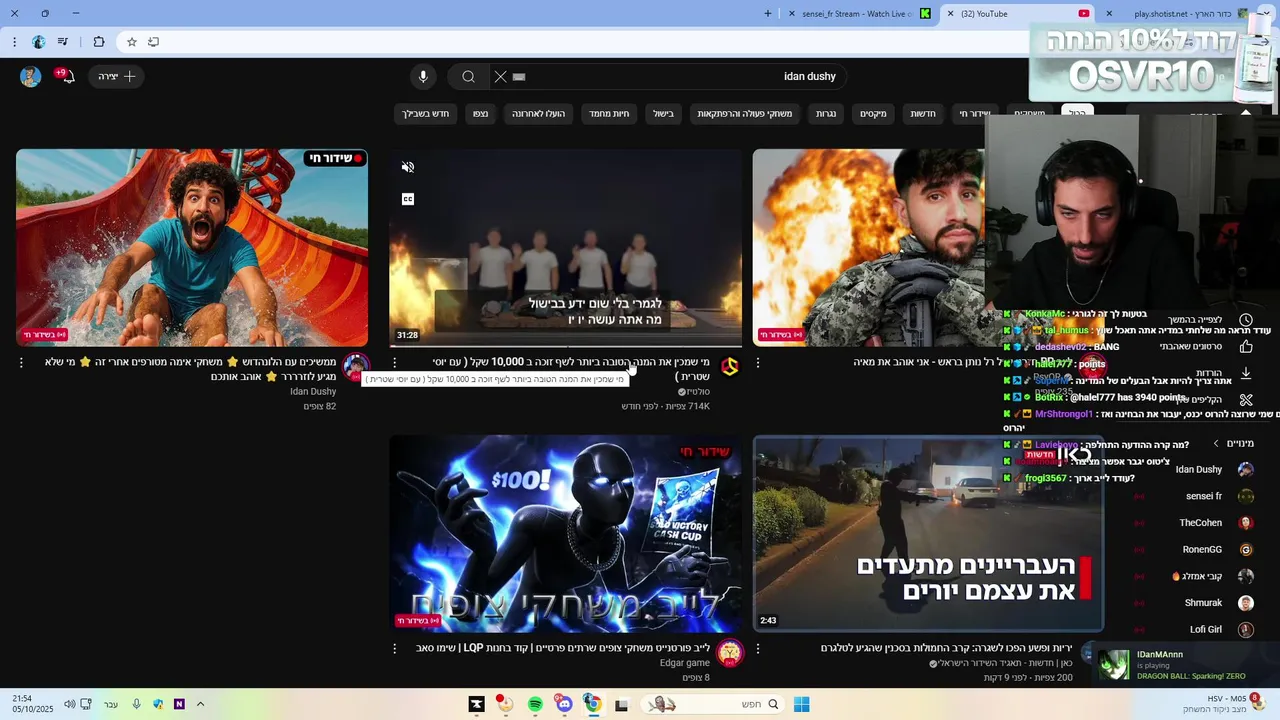Open the browser extensions puzzle icon
Viewport: 1280px width, 720px height.
tap(98, 42)
